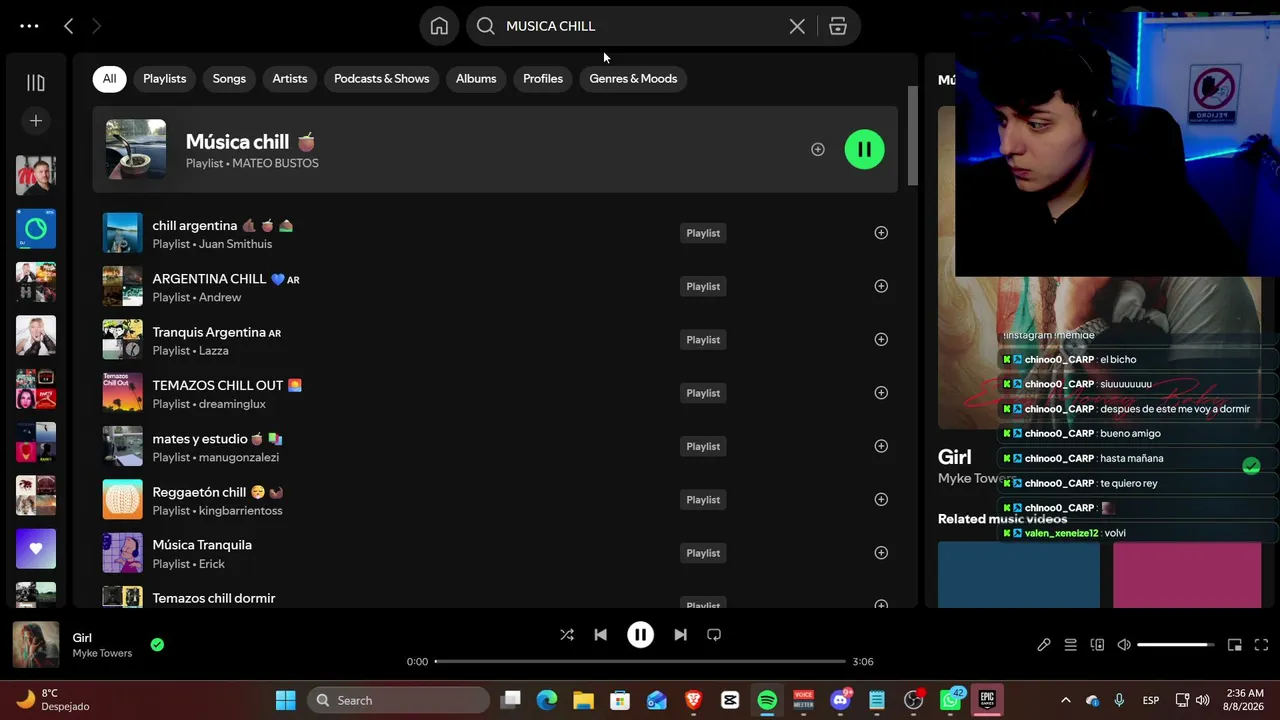Open the Browse icon beside search
This screenshot has width=1280, height=720.
[838, 26]
